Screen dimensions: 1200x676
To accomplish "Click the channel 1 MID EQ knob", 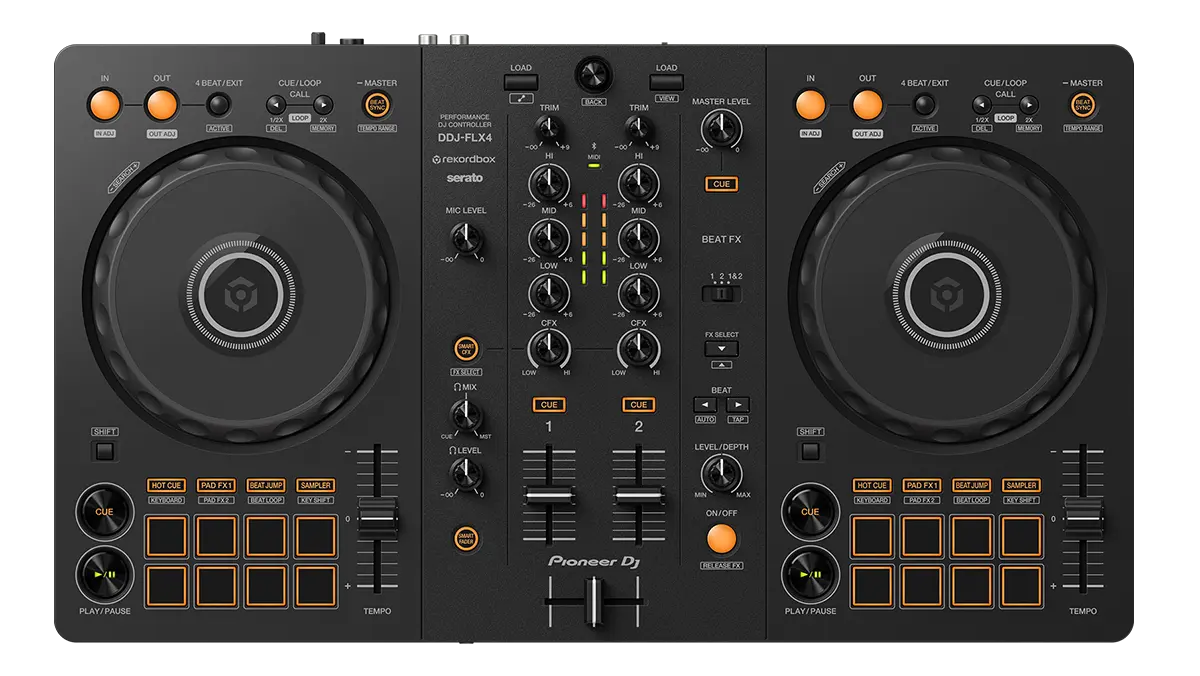I will [x=548, y=238].
